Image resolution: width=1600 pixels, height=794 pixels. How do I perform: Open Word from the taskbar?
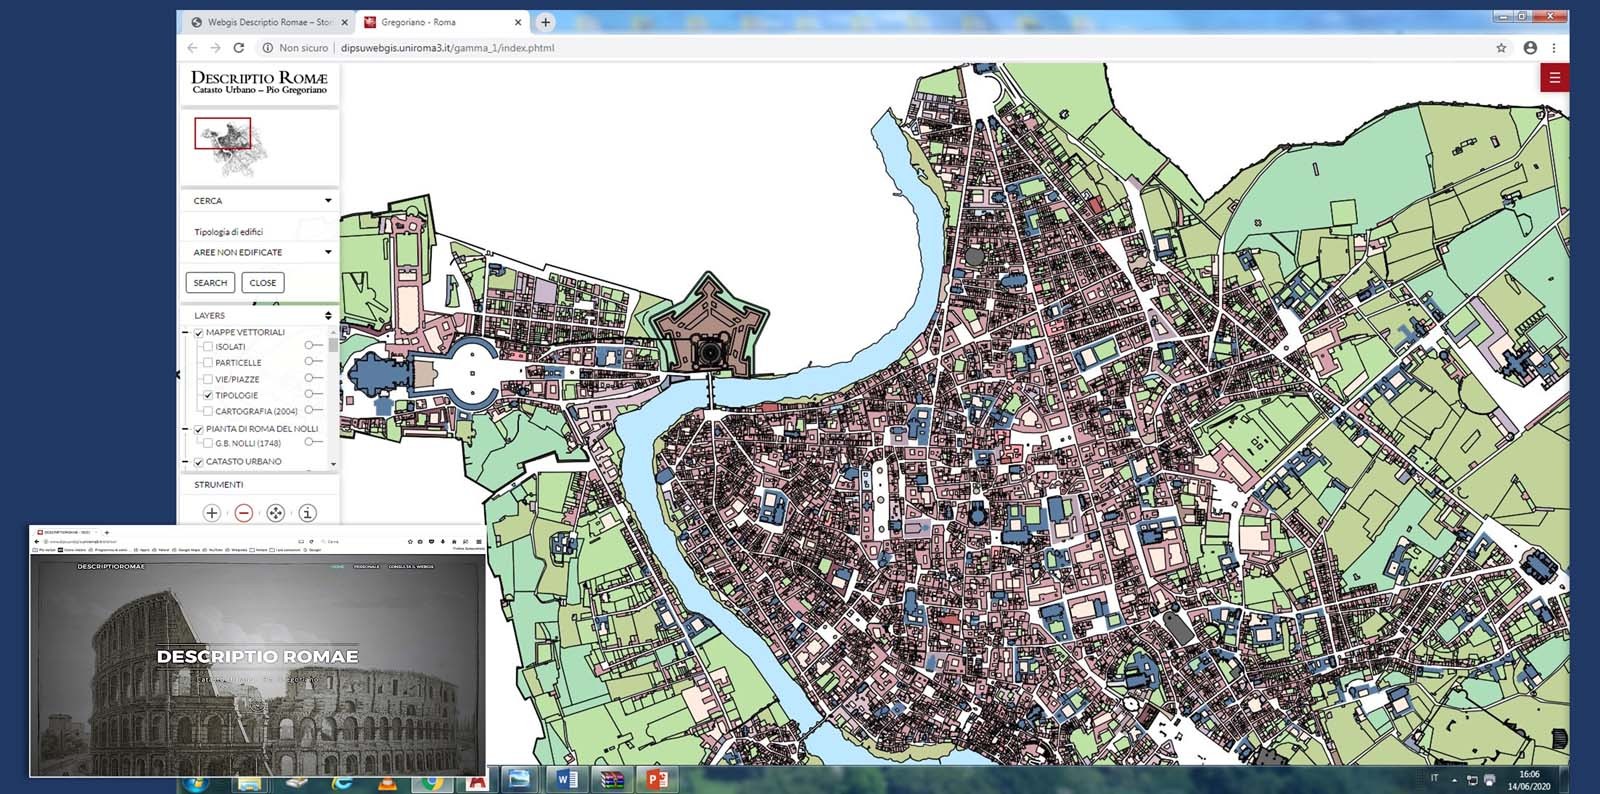click(x=566, y=779)
